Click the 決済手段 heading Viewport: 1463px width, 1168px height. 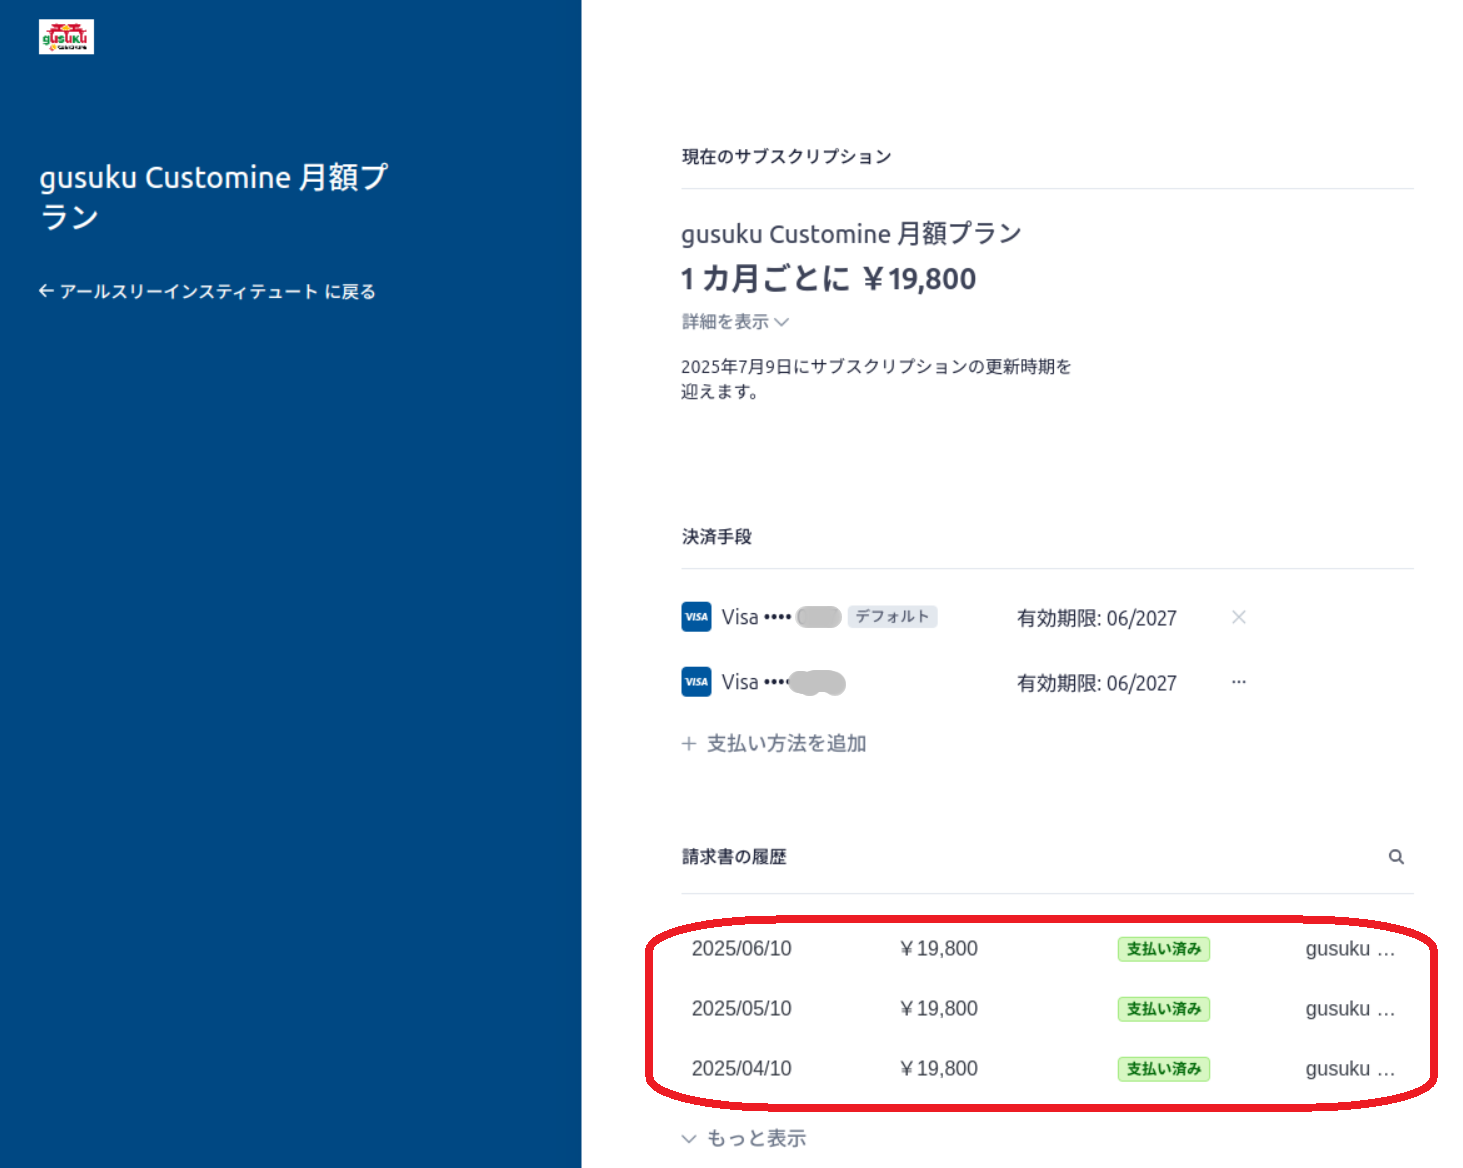(x=717, y=537)
